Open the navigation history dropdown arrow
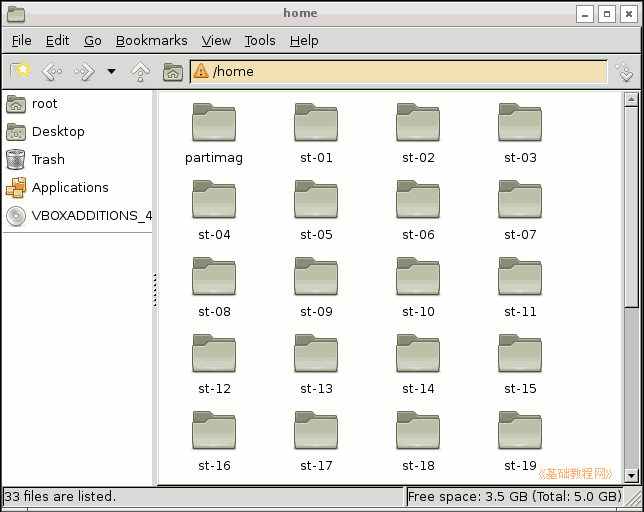Screen dimensions: 644x512 pos(111,71)
